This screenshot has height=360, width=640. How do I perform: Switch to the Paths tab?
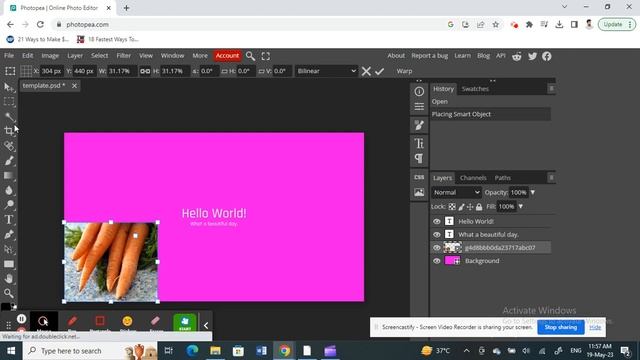502,178
